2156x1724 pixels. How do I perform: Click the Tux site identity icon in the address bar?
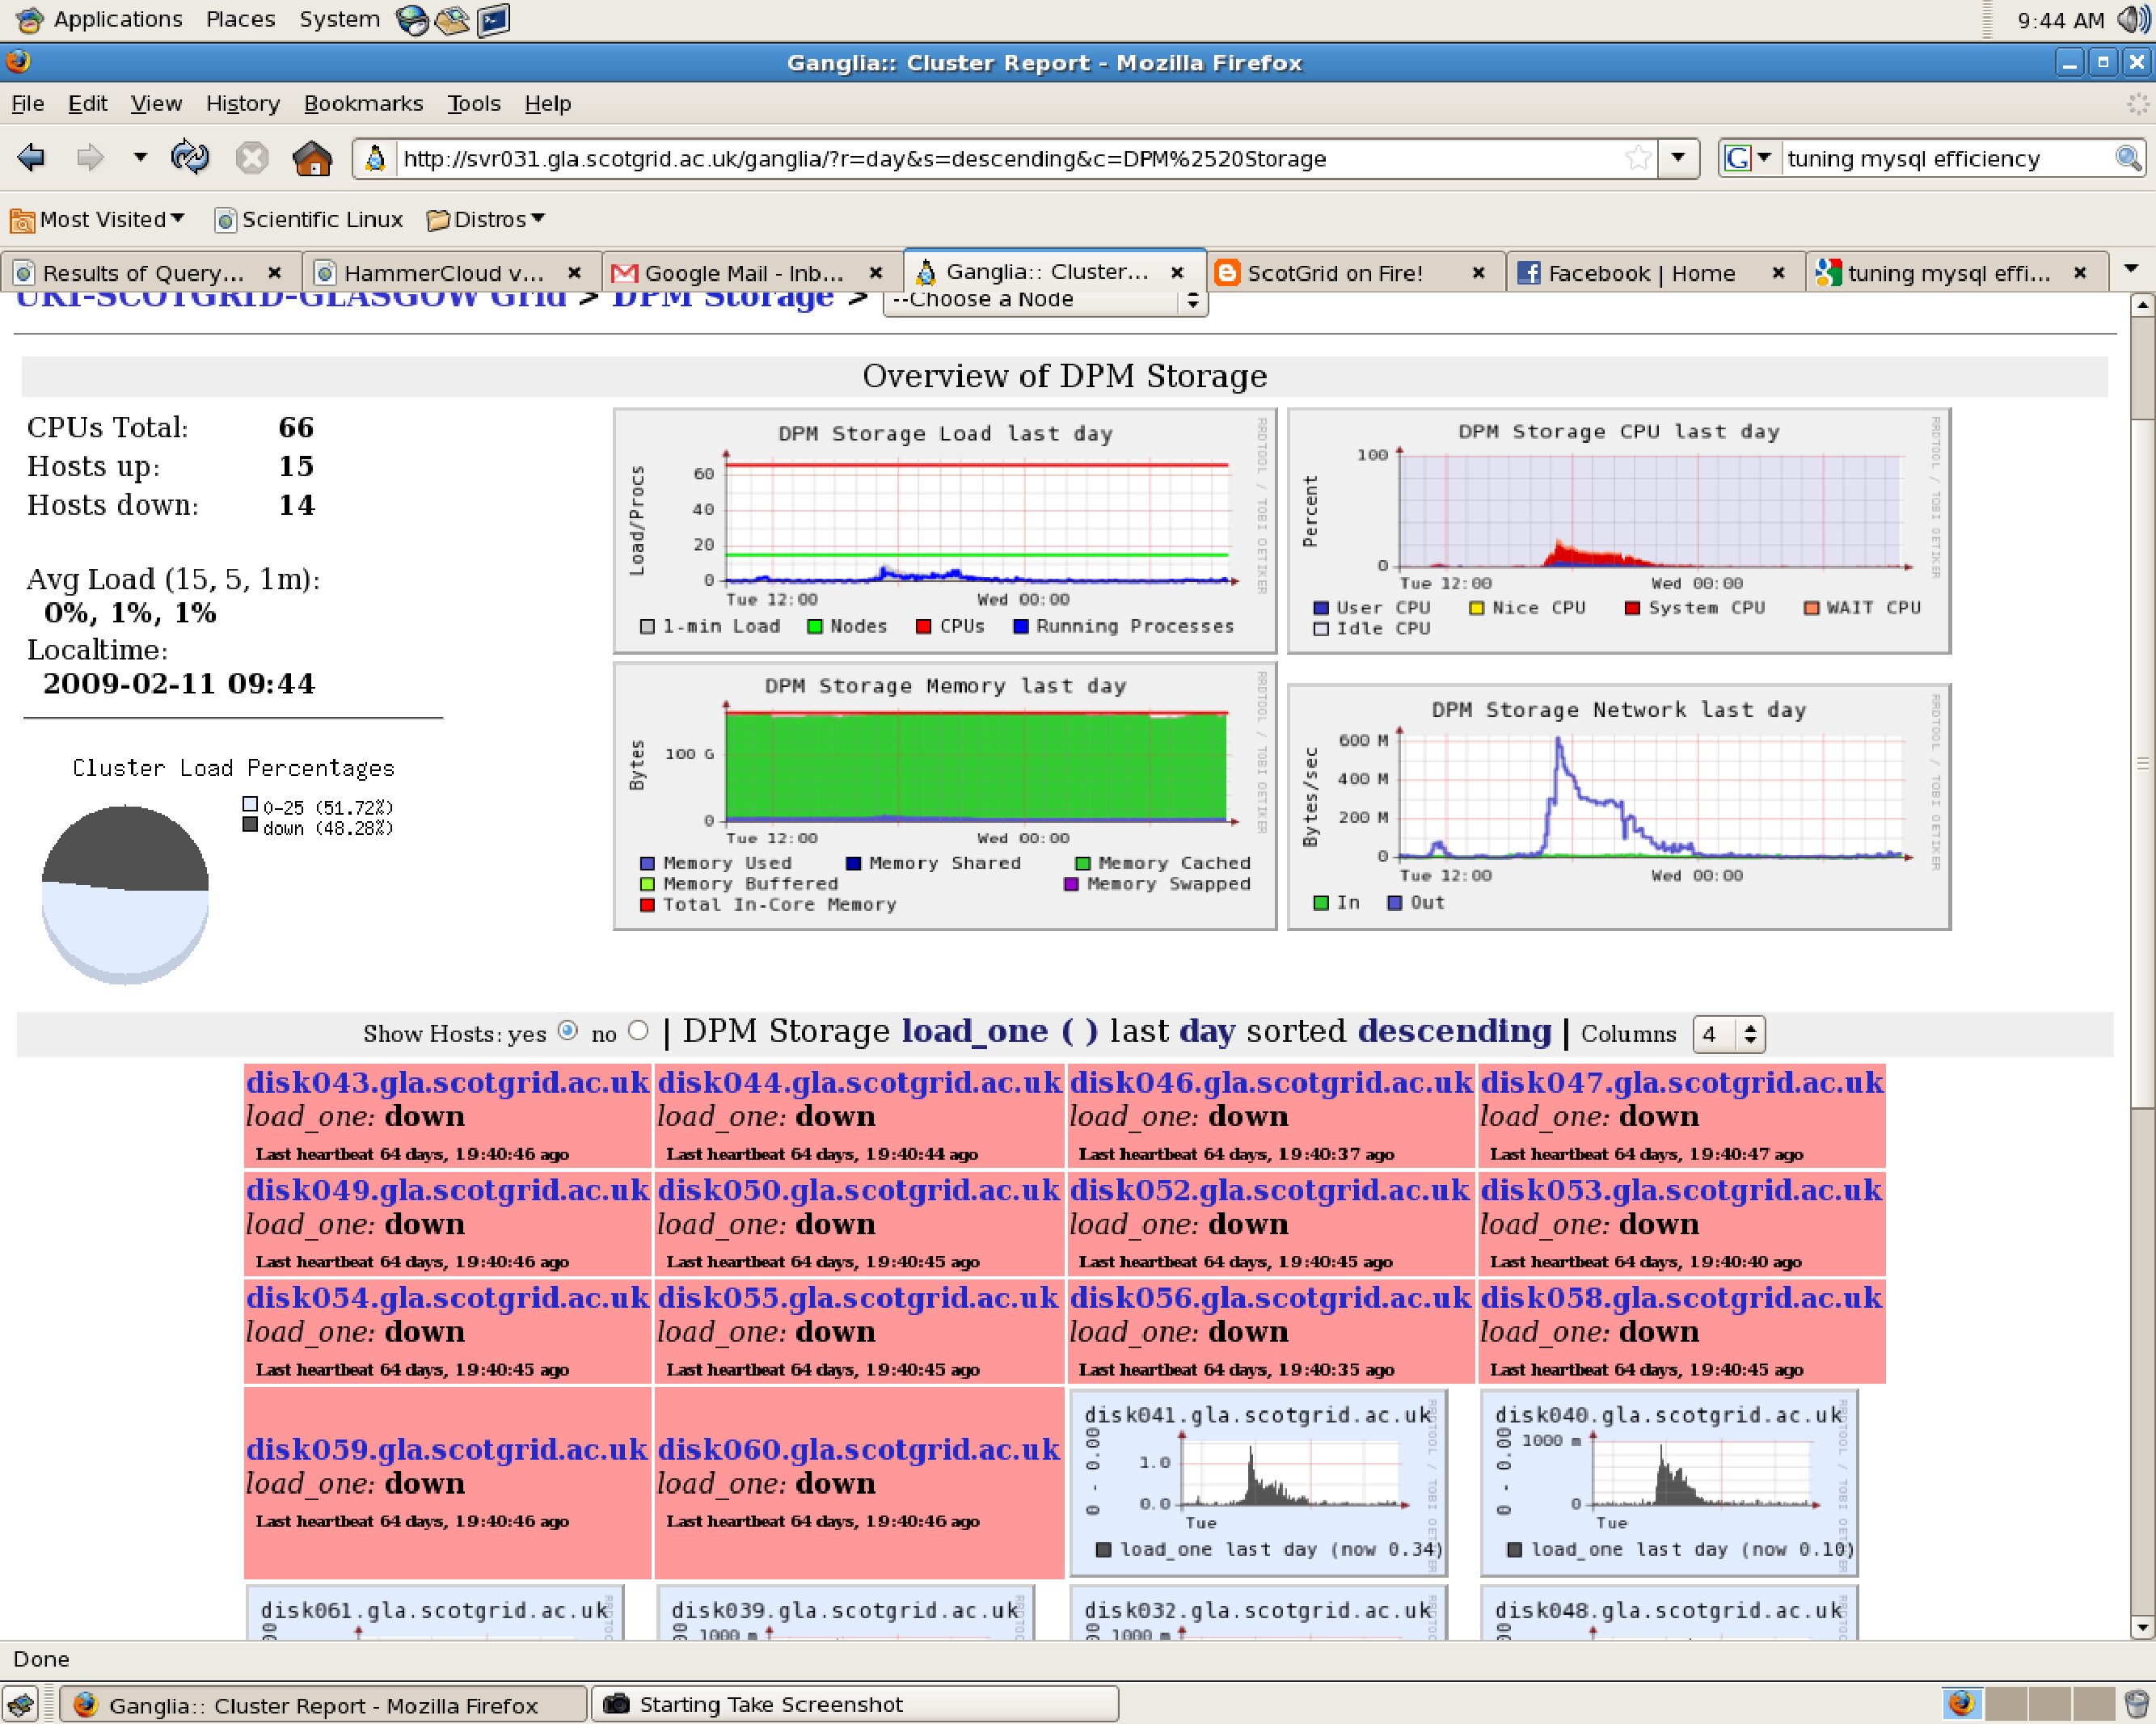(x=375, y=158)
